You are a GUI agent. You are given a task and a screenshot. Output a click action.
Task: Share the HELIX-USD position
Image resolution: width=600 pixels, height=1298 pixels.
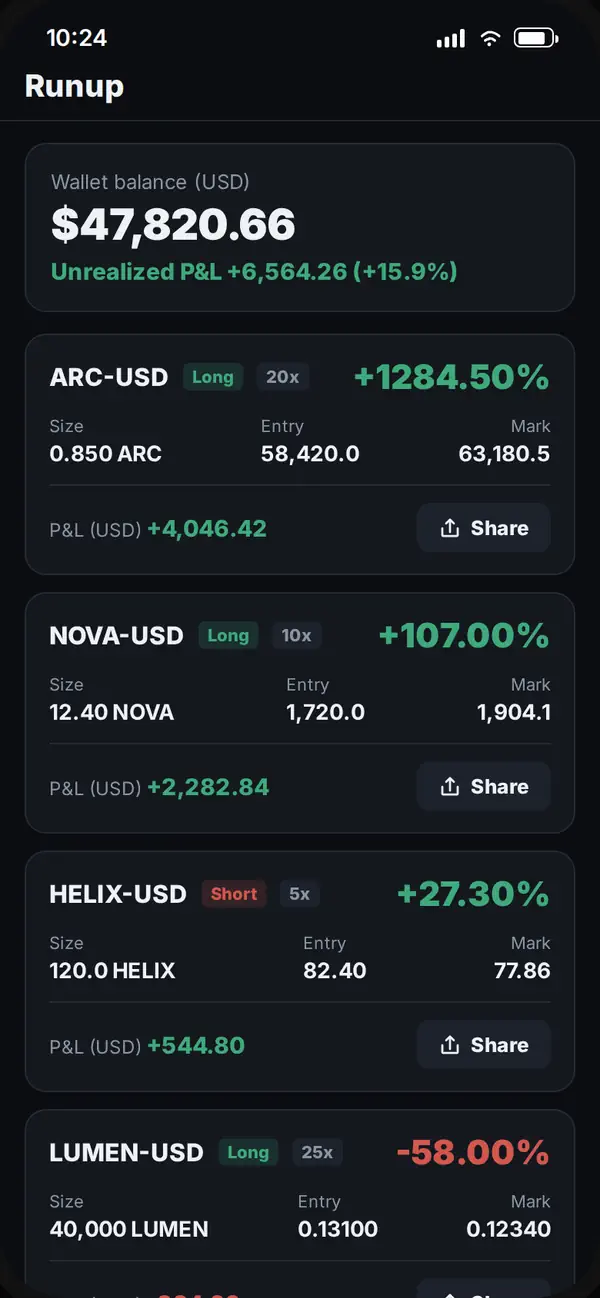click(x=484, y=1045)
